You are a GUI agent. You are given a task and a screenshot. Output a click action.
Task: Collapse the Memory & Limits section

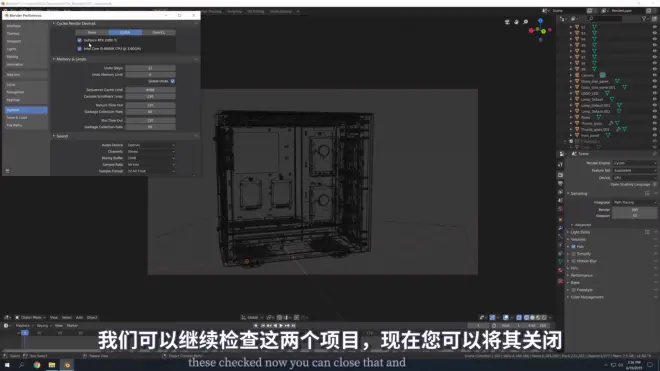(x=70, y=59)
